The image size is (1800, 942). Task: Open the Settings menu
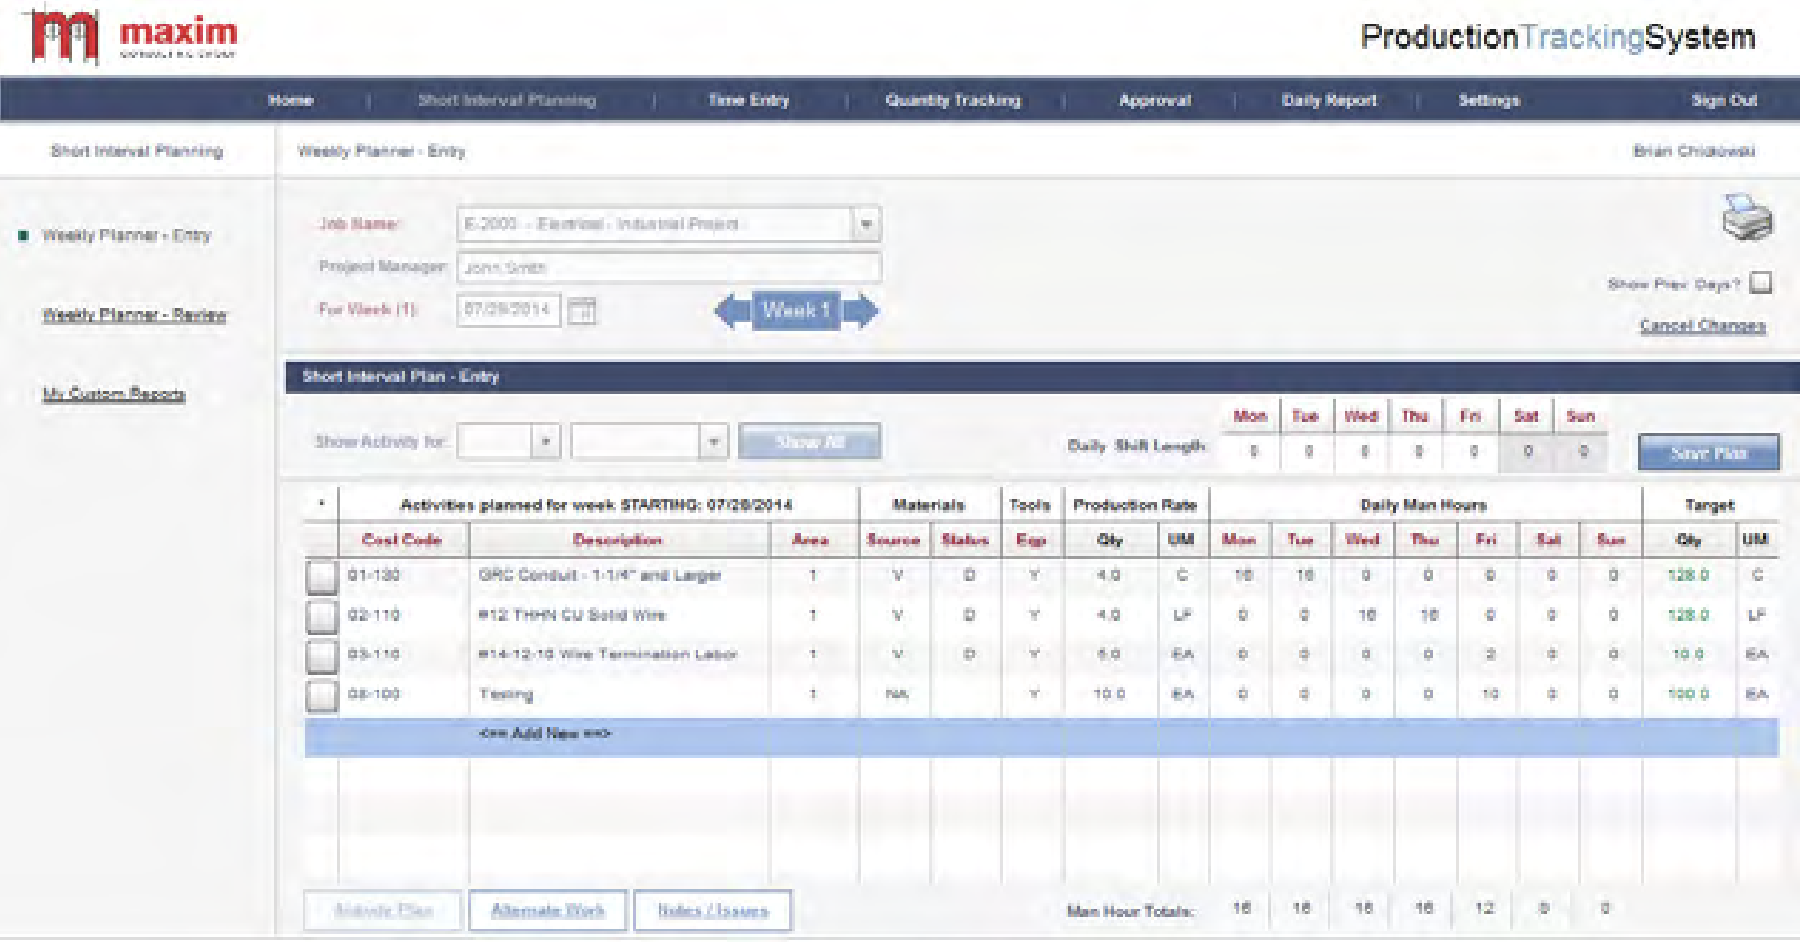[x=1489, y=100]
